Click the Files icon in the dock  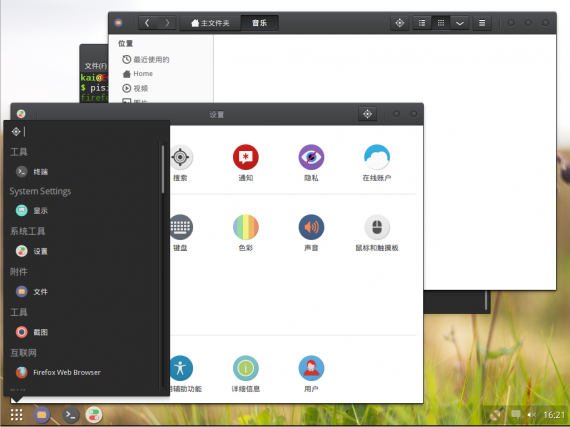pyautogui.click(x=42, y=415)
